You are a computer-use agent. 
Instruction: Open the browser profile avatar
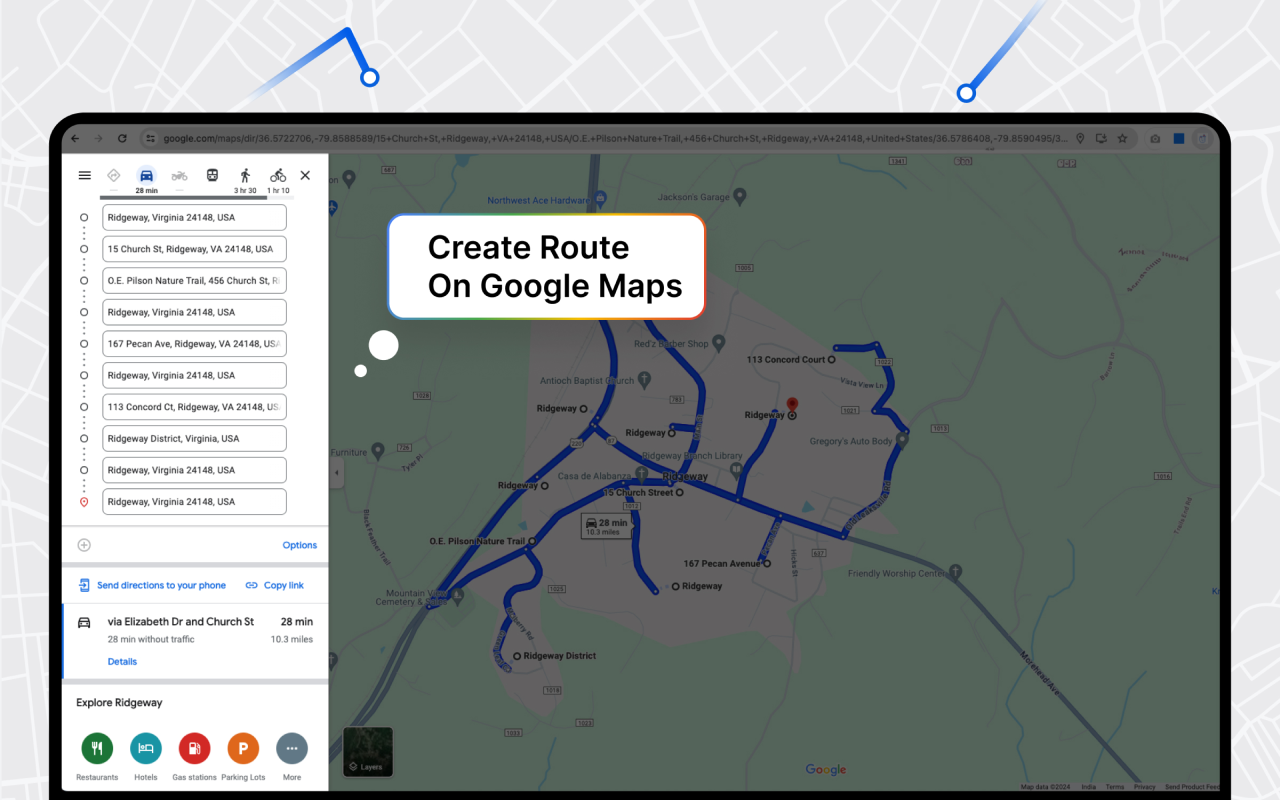pyautogui.click(x=1204, y=138)
